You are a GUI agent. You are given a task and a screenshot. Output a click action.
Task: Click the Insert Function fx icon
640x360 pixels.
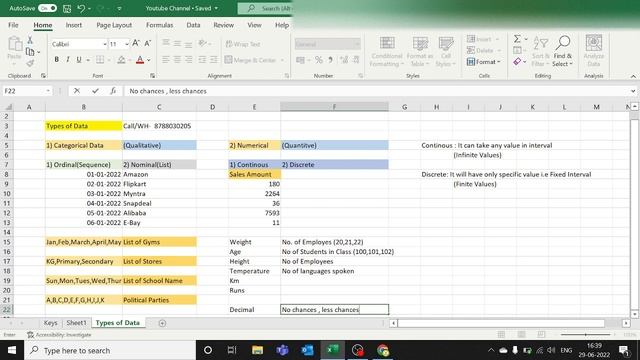point(113,91)
